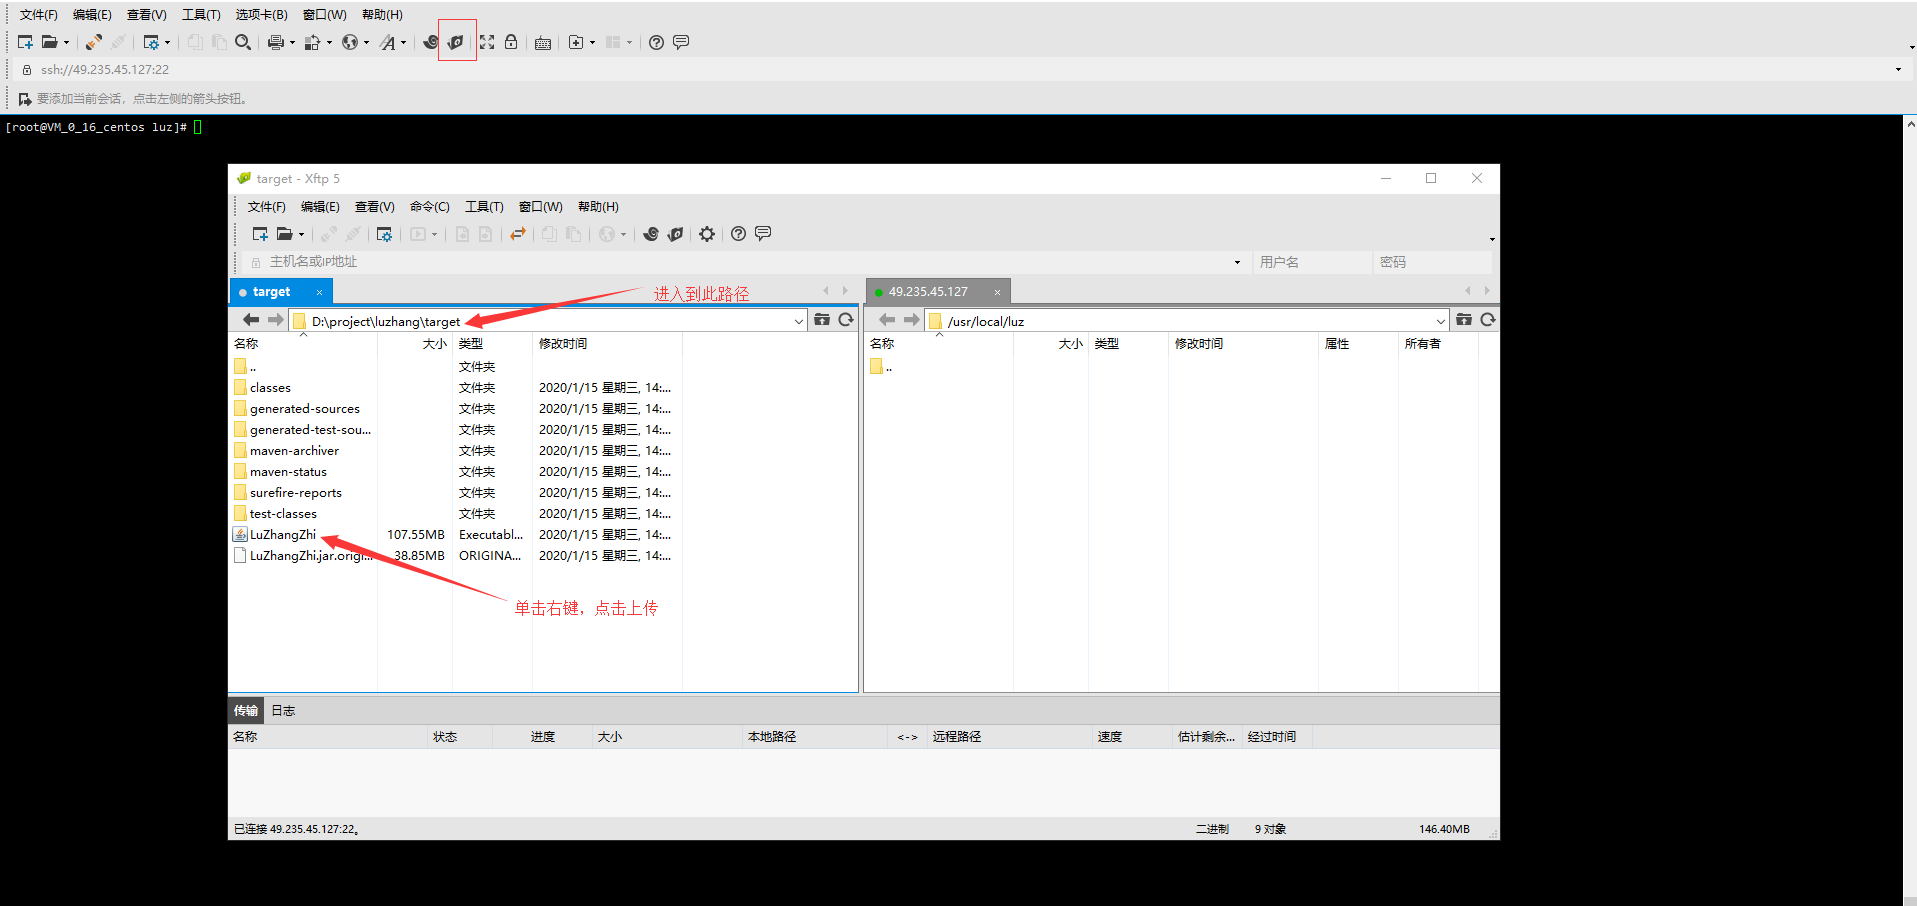Click the add-session arrow icon in Xshell bar
Viewport: 1917px width, 906px height.
[x=25, y=99]
